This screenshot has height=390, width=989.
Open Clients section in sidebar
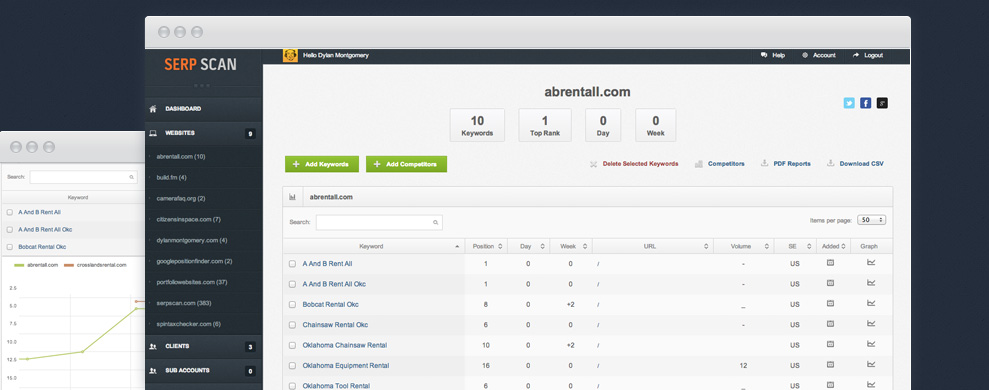pyautogui.click(x=204, y=347)
